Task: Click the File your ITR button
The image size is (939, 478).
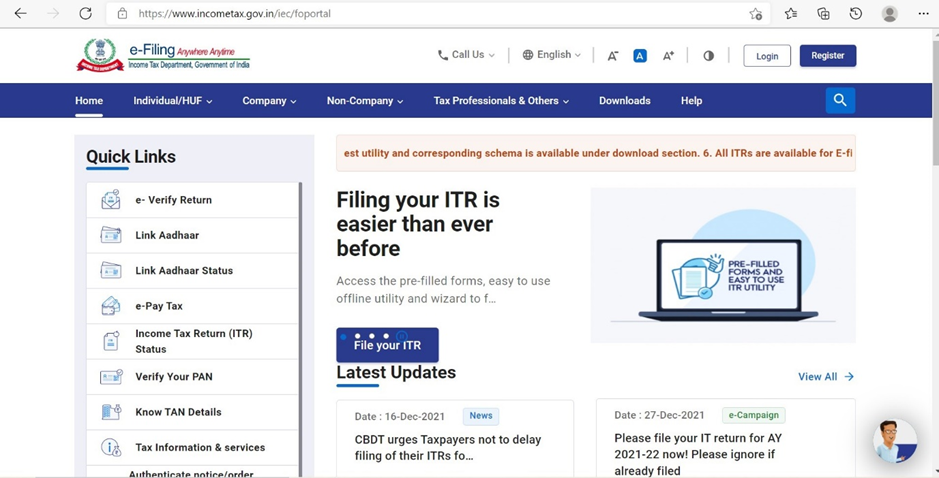Action: (387, 345)
